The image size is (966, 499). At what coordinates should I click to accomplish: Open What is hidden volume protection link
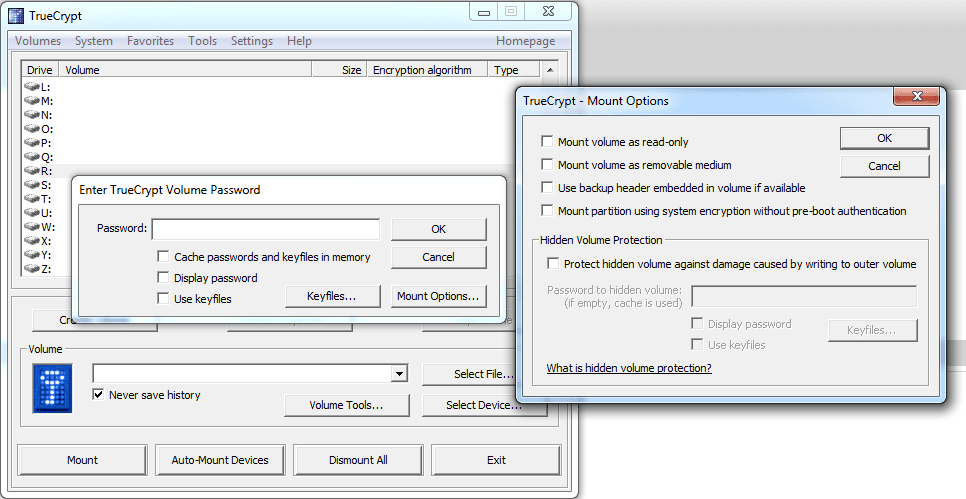[x=629, y=368]
